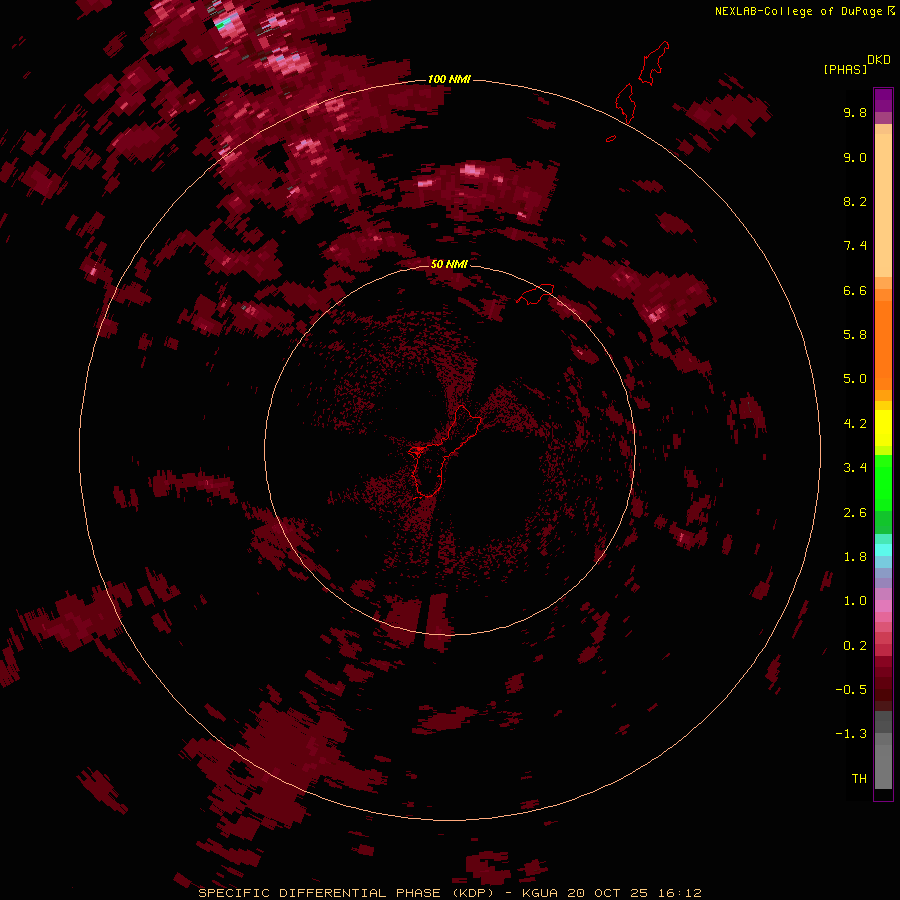Click the Specific Differential Phase (KDP) title text
The height and width of the screenshot is (900, 900).
pyautogui.click(x=347, y=893)
